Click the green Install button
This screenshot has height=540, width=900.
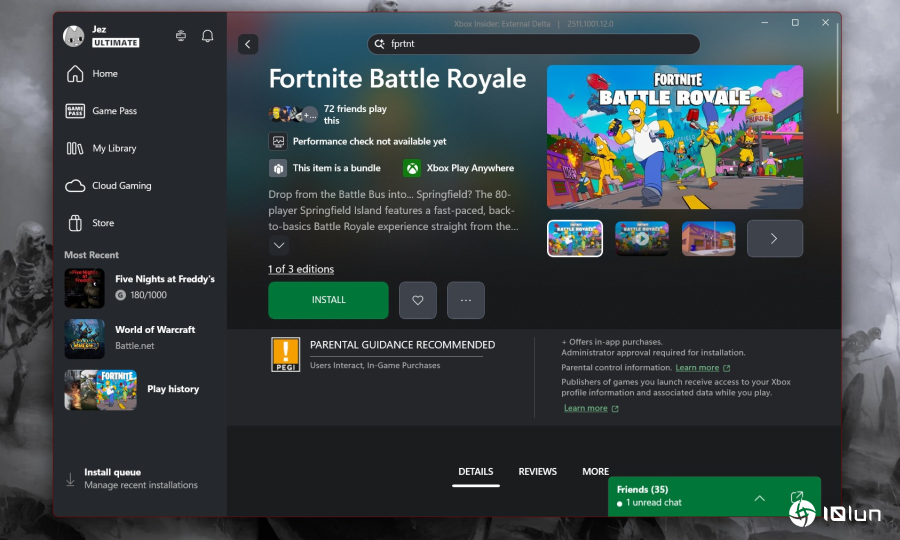(328, 300)
